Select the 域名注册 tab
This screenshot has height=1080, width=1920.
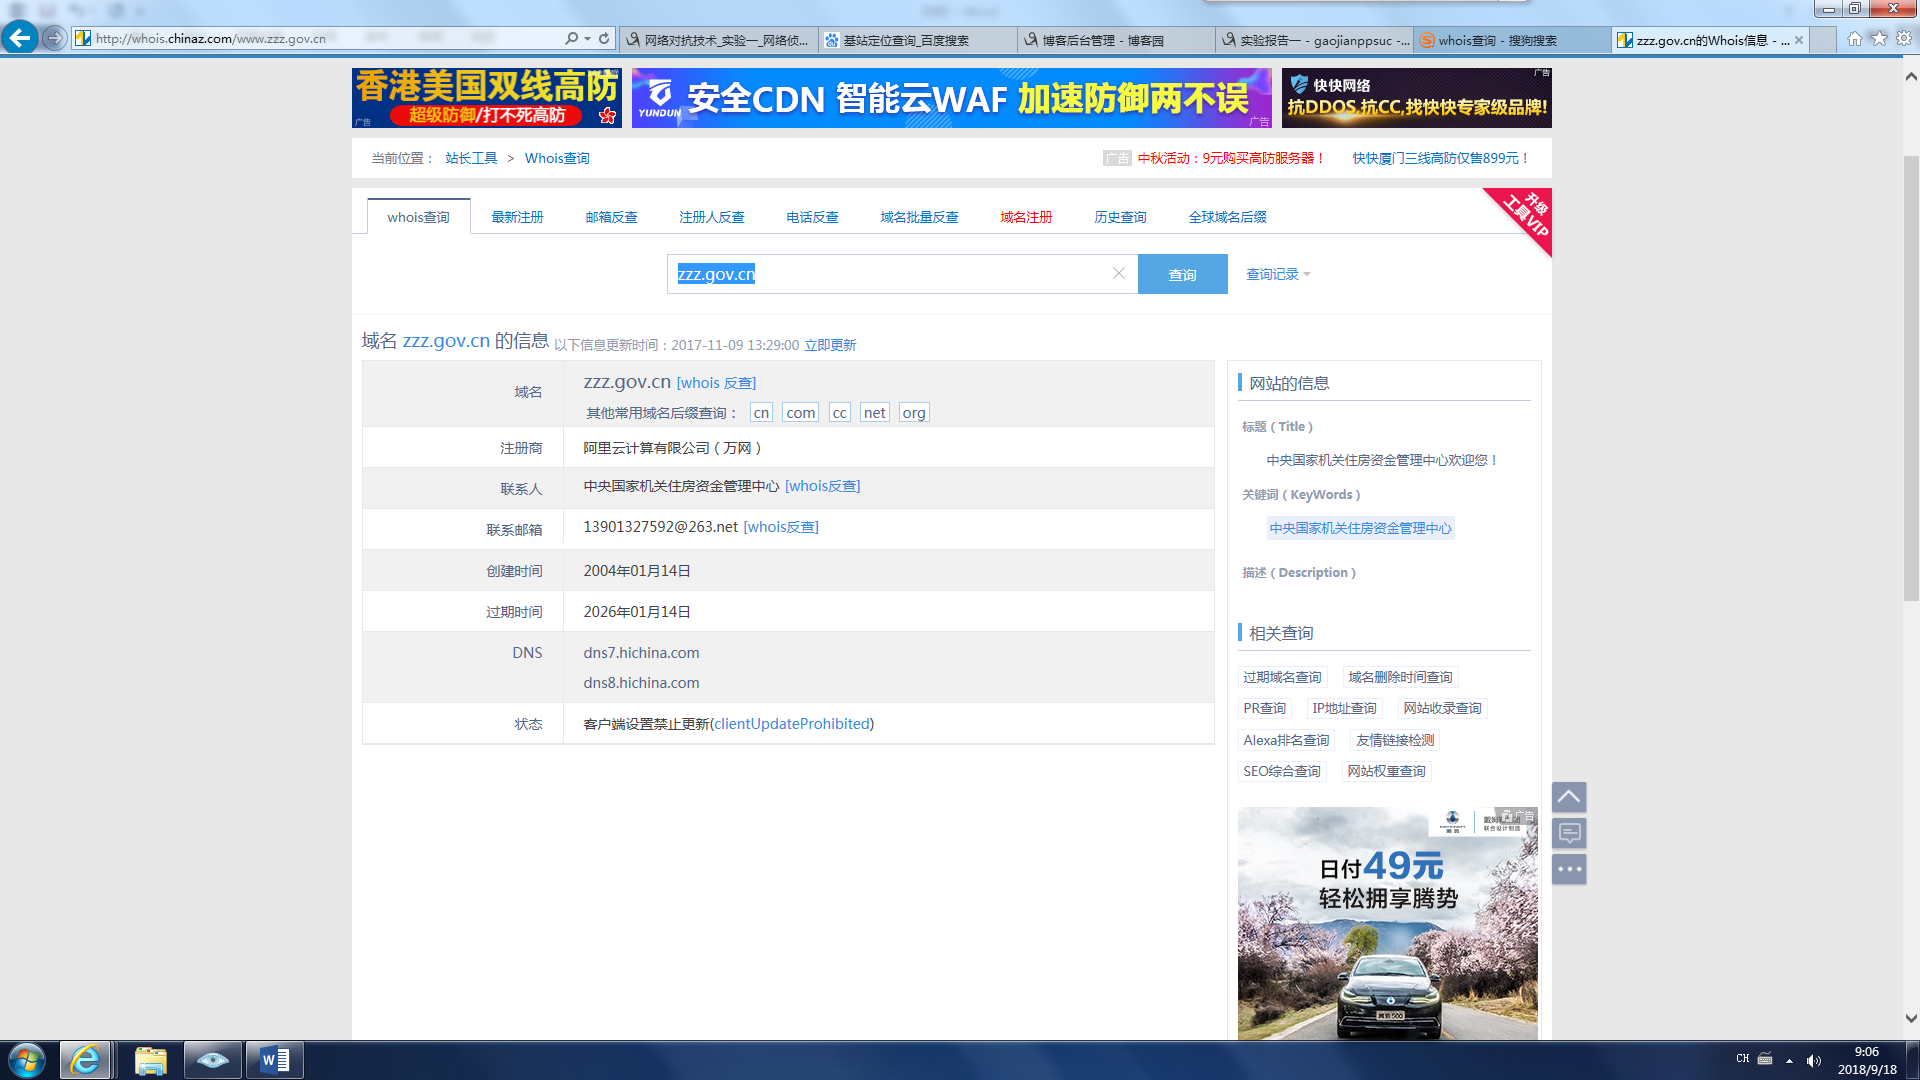[x=1026, y=217]
